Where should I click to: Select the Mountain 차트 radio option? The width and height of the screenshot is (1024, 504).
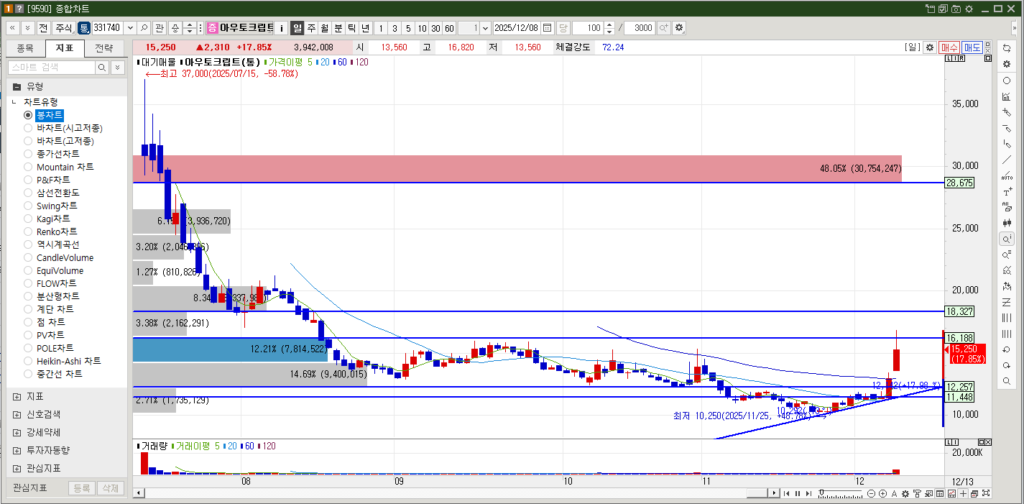click(29, 167)
